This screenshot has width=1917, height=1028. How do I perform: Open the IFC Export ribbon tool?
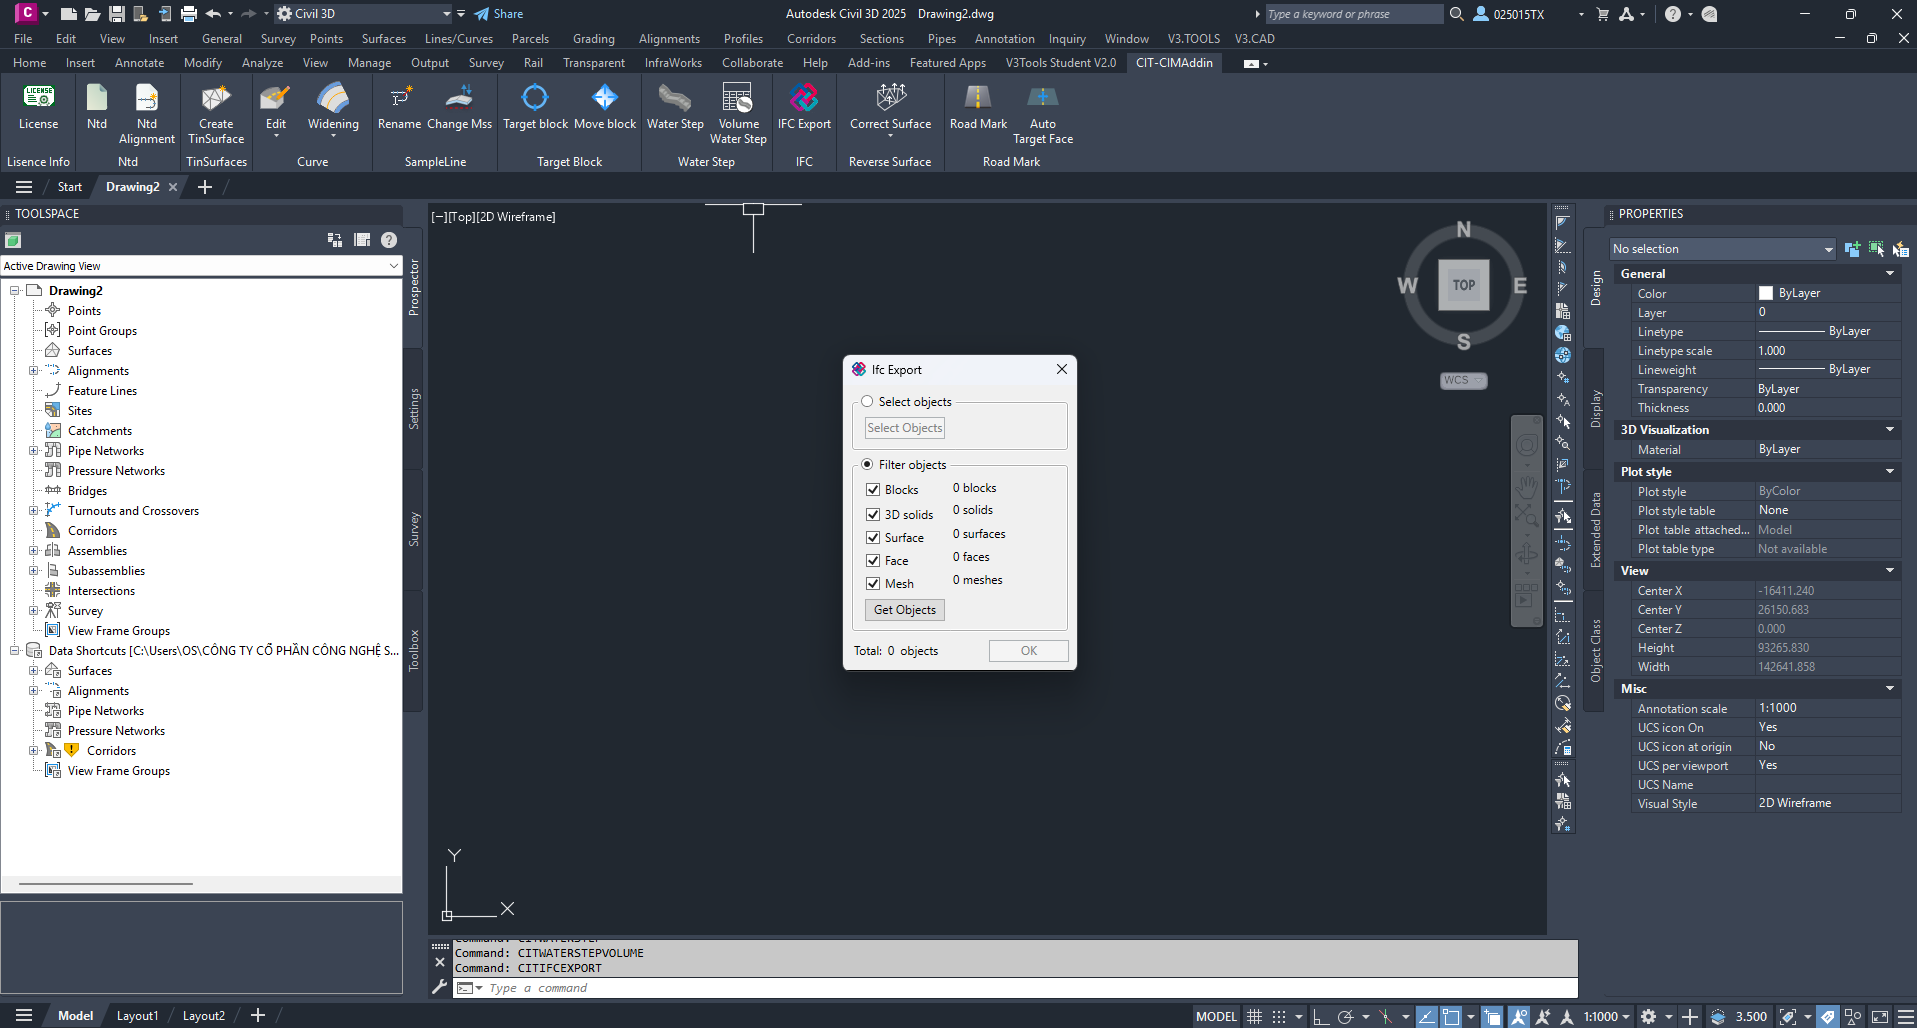pyautogui.click(x=804, y=108)
